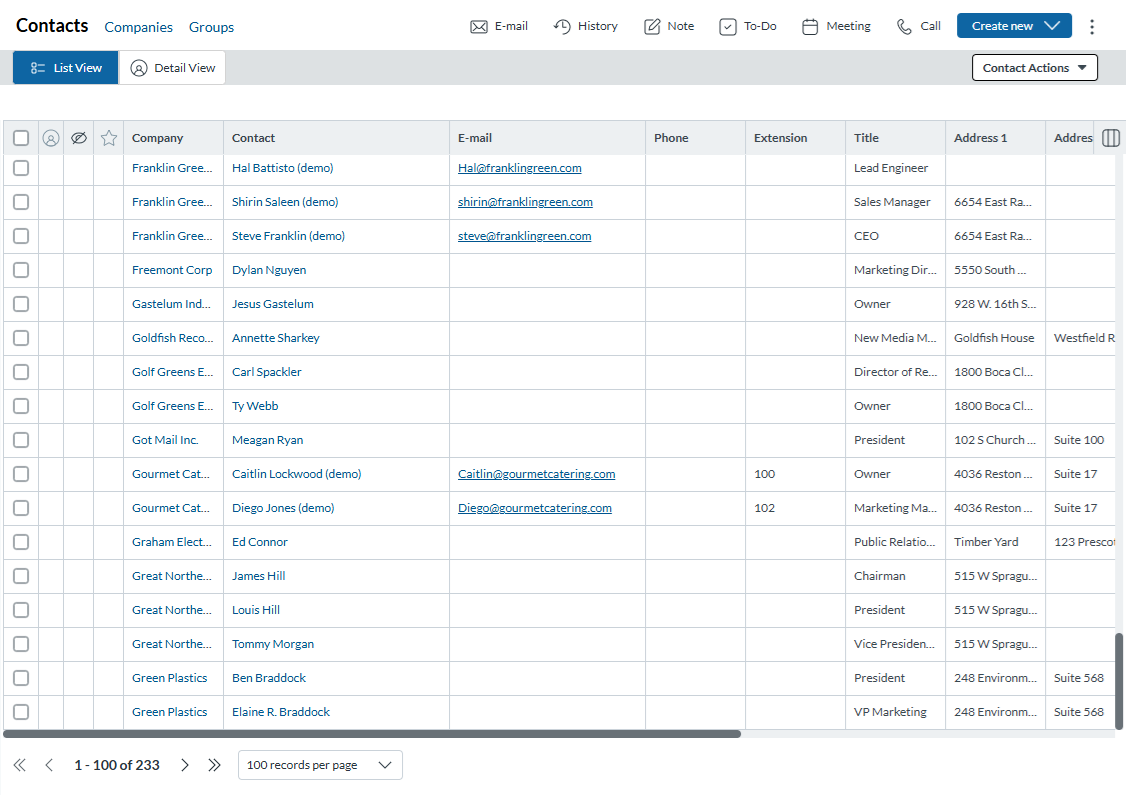The height and width of the screenshot is (795, 1126).
Task: Click the vertical scrollbar thumb of the table
Action: click(x=1118, y=682)
